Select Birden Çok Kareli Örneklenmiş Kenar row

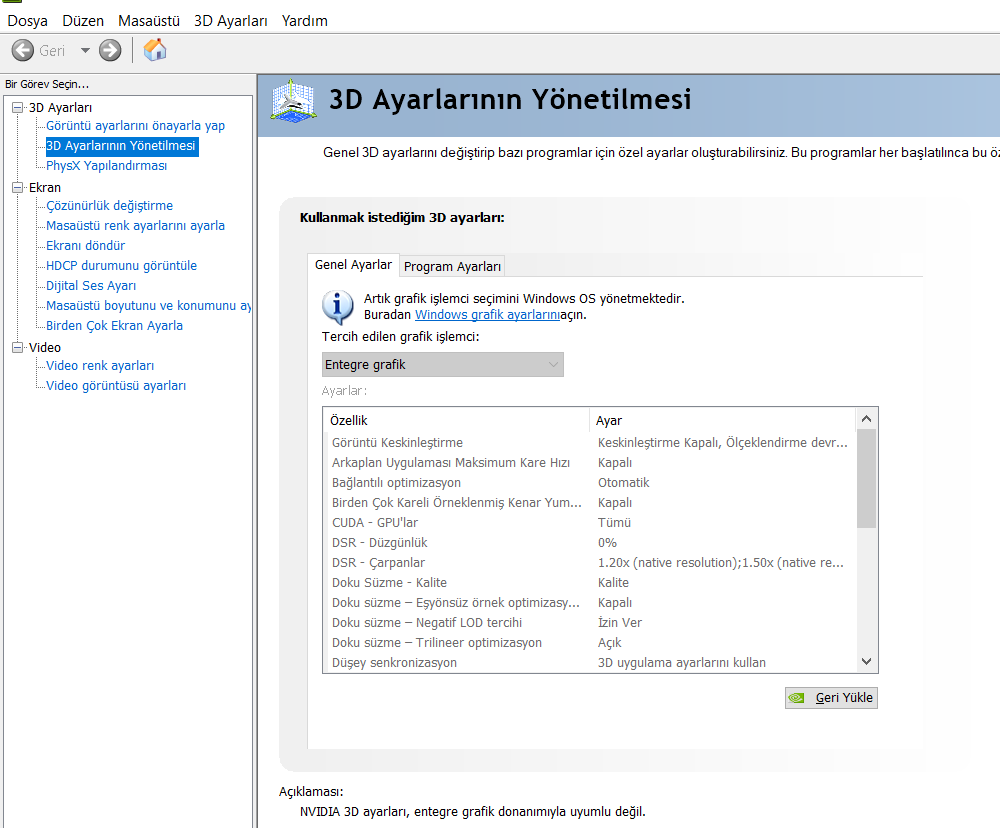[x=590, y=503]
